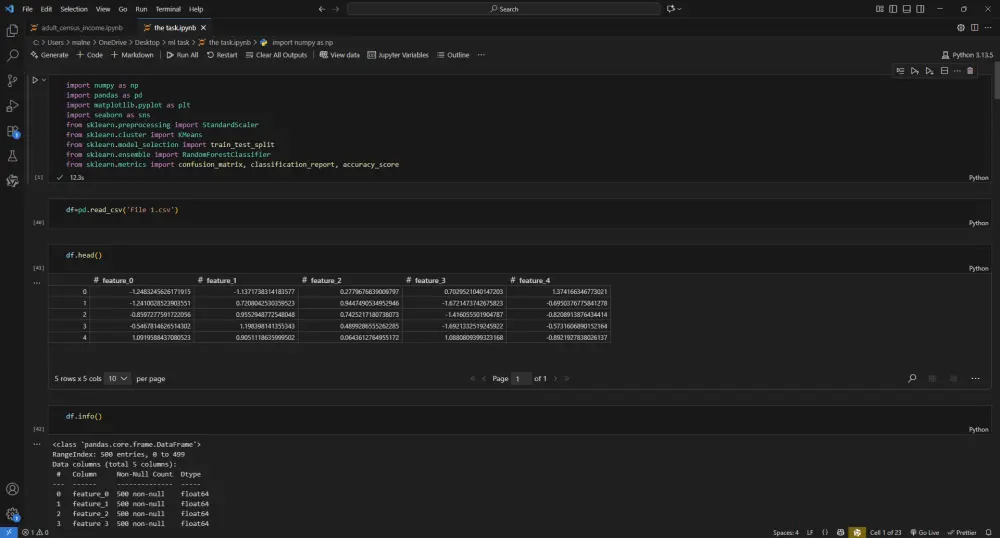Click Go Live in status bar
1000x538 pixels.
(x=925, y=532)
